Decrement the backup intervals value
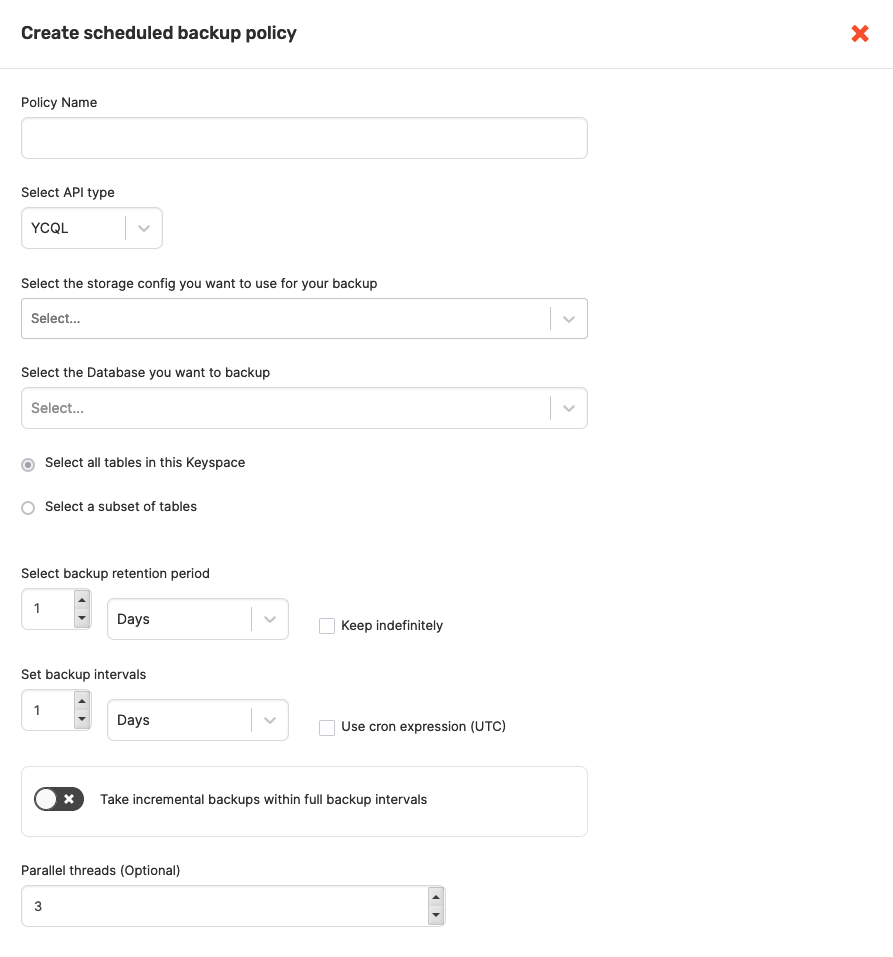This screenshot has width=893, height=957. click(x=83, y=717)
